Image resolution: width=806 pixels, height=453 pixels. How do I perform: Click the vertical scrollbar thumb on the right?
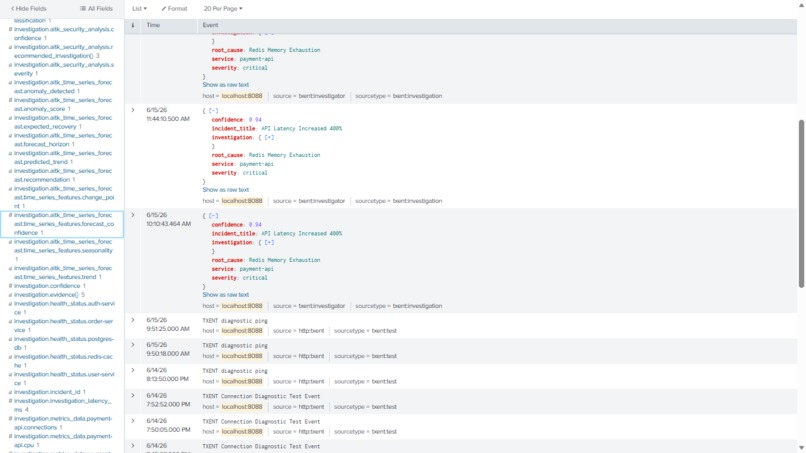[801, 204]
